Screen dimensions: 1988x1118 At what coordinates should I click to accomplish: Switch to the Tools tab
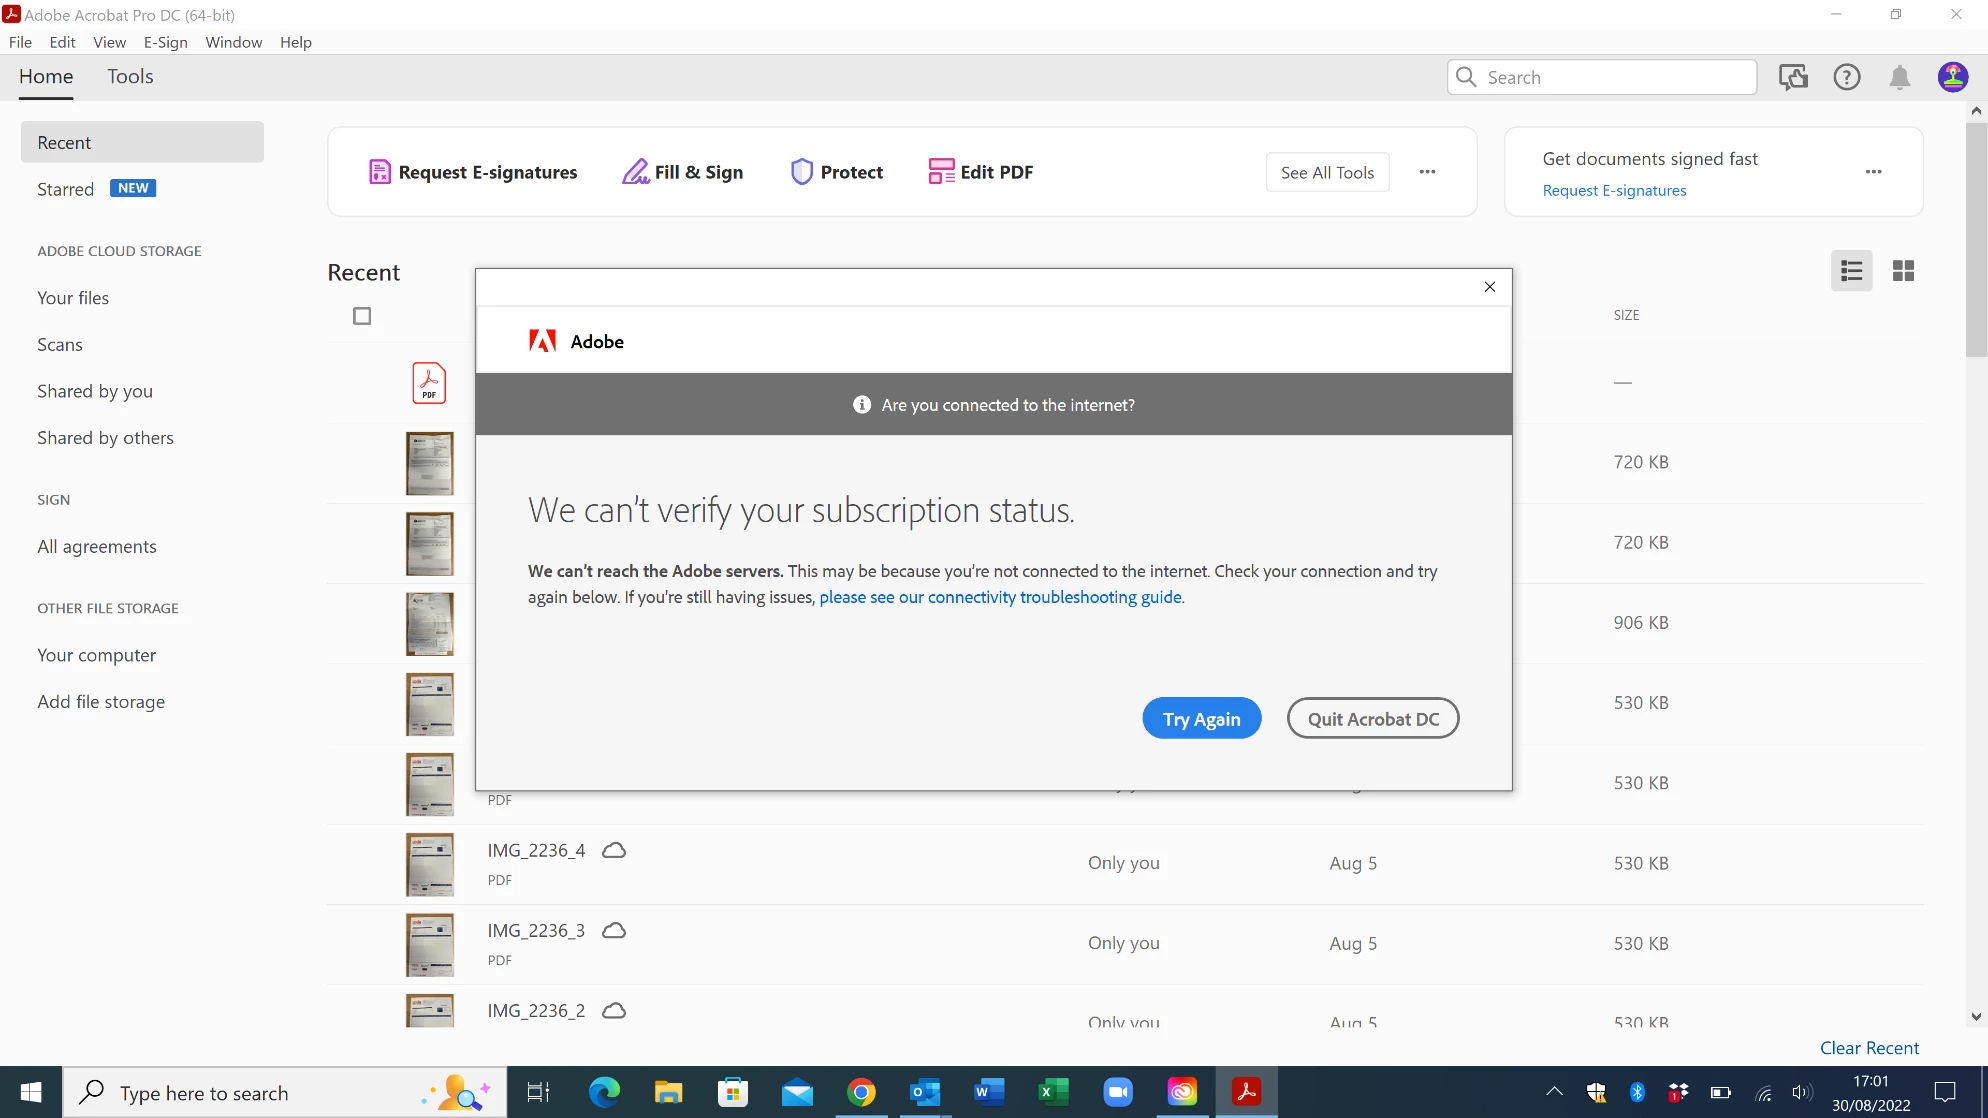click(x=130, y=77)
